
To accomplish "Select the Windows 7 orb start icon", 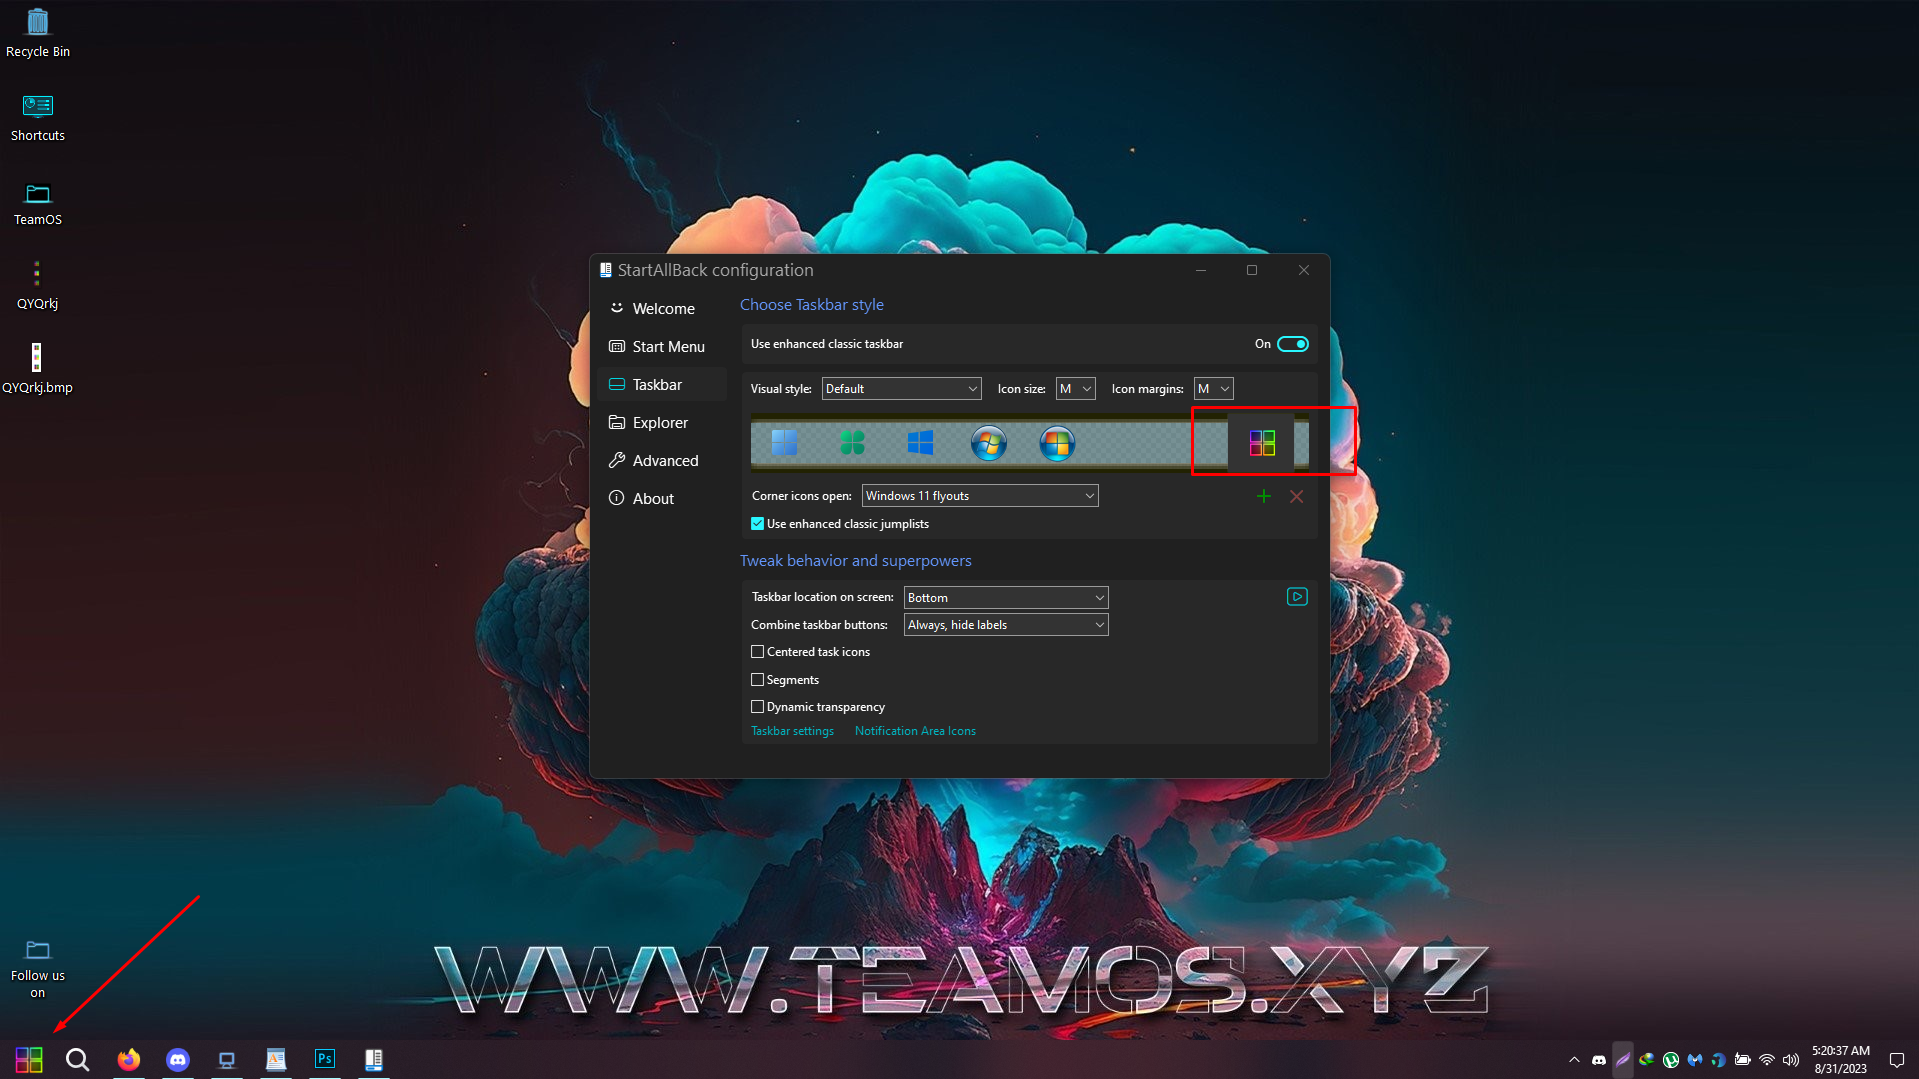I will click(x=988, y=443).
